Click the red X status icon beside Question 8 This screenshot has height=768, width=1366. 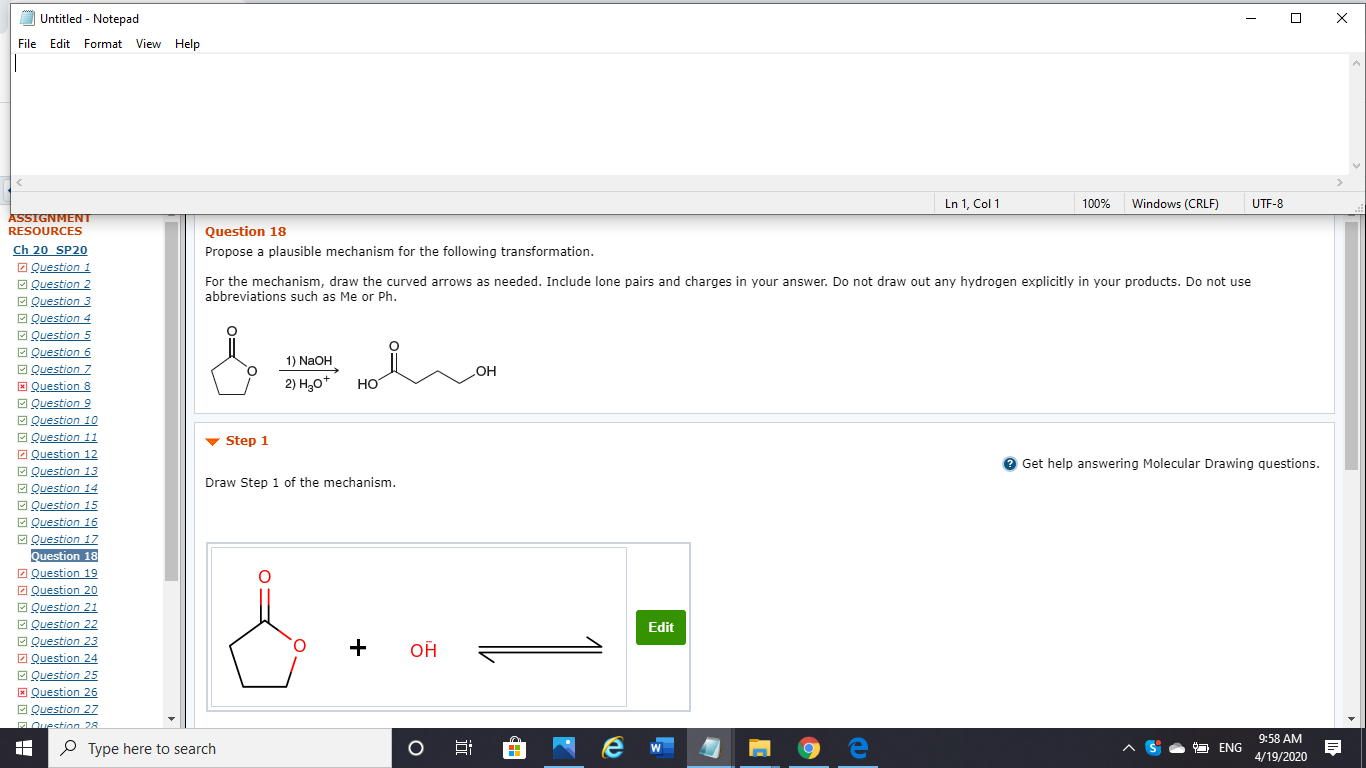[x=22, y=385]
